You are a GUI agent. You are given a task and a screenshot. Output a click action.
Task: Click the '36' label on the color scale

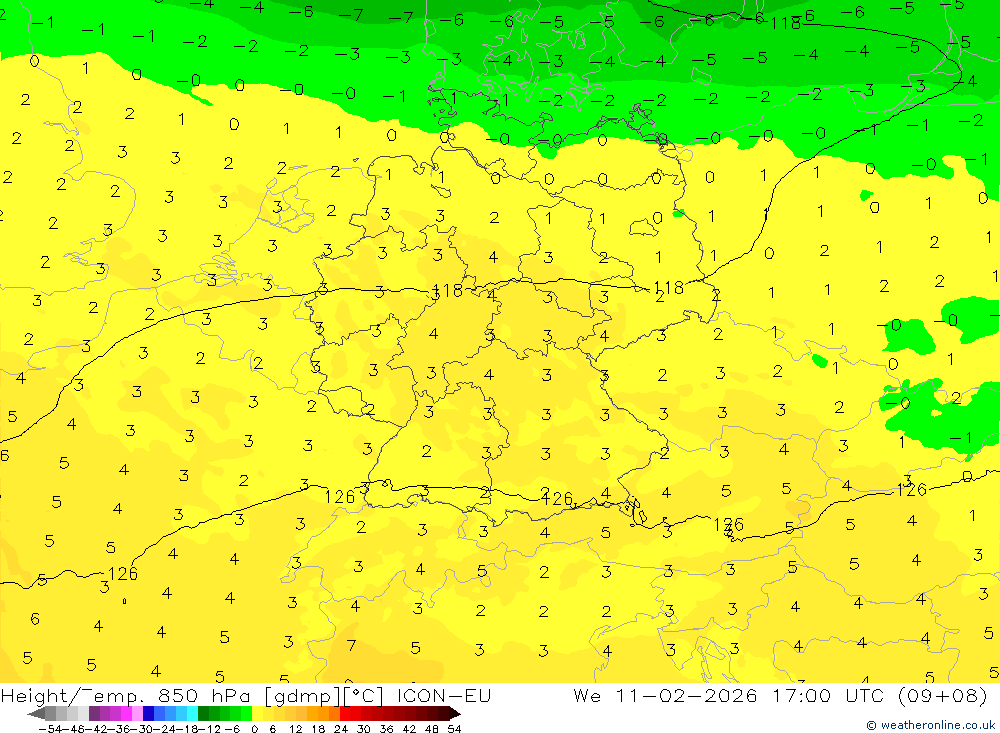[386, 729]
